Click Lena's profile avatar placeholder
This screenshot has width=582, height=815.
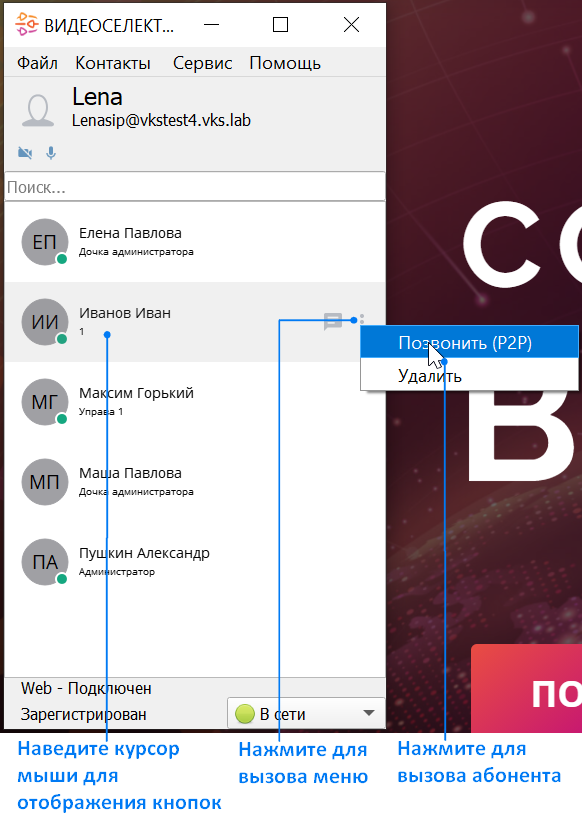tap(38, 110)
